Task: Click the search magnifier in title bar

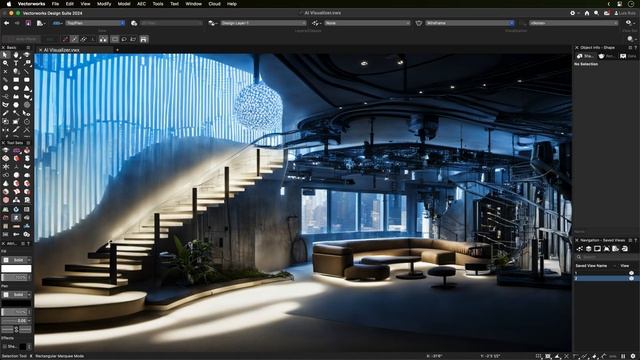Action: point(596,13)
